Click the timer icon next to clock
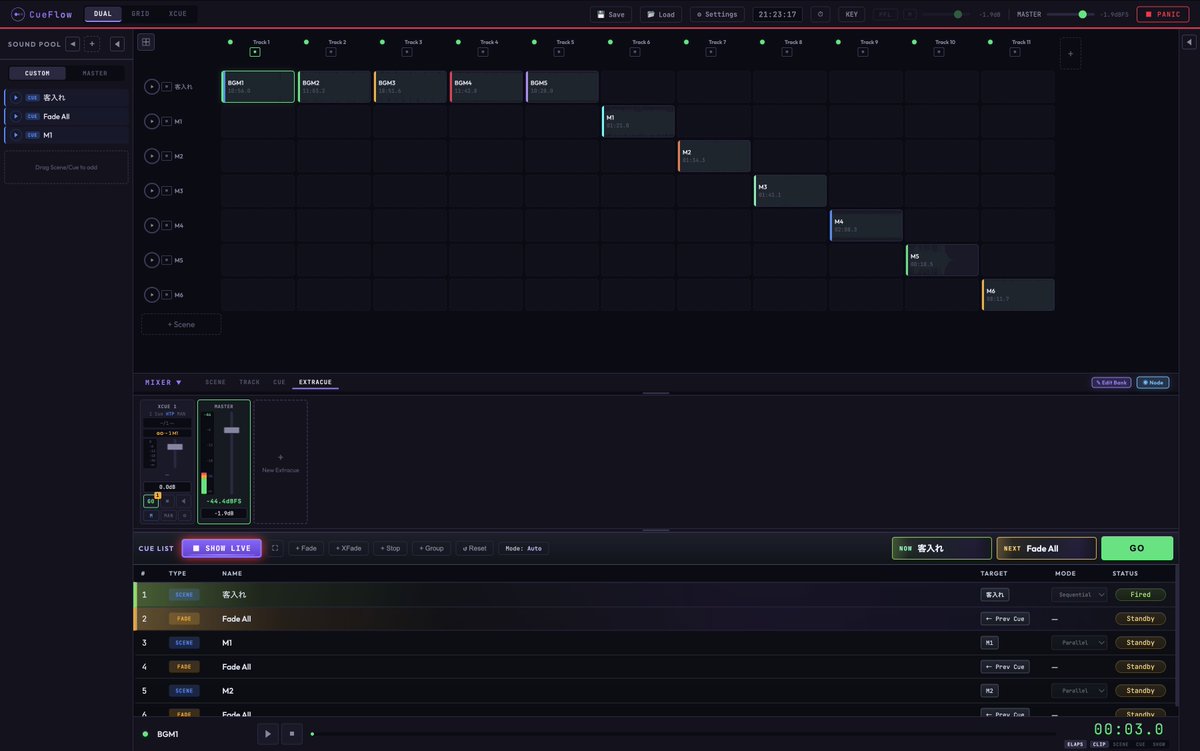The image size is (1200, 751). (x=820, y=14)
